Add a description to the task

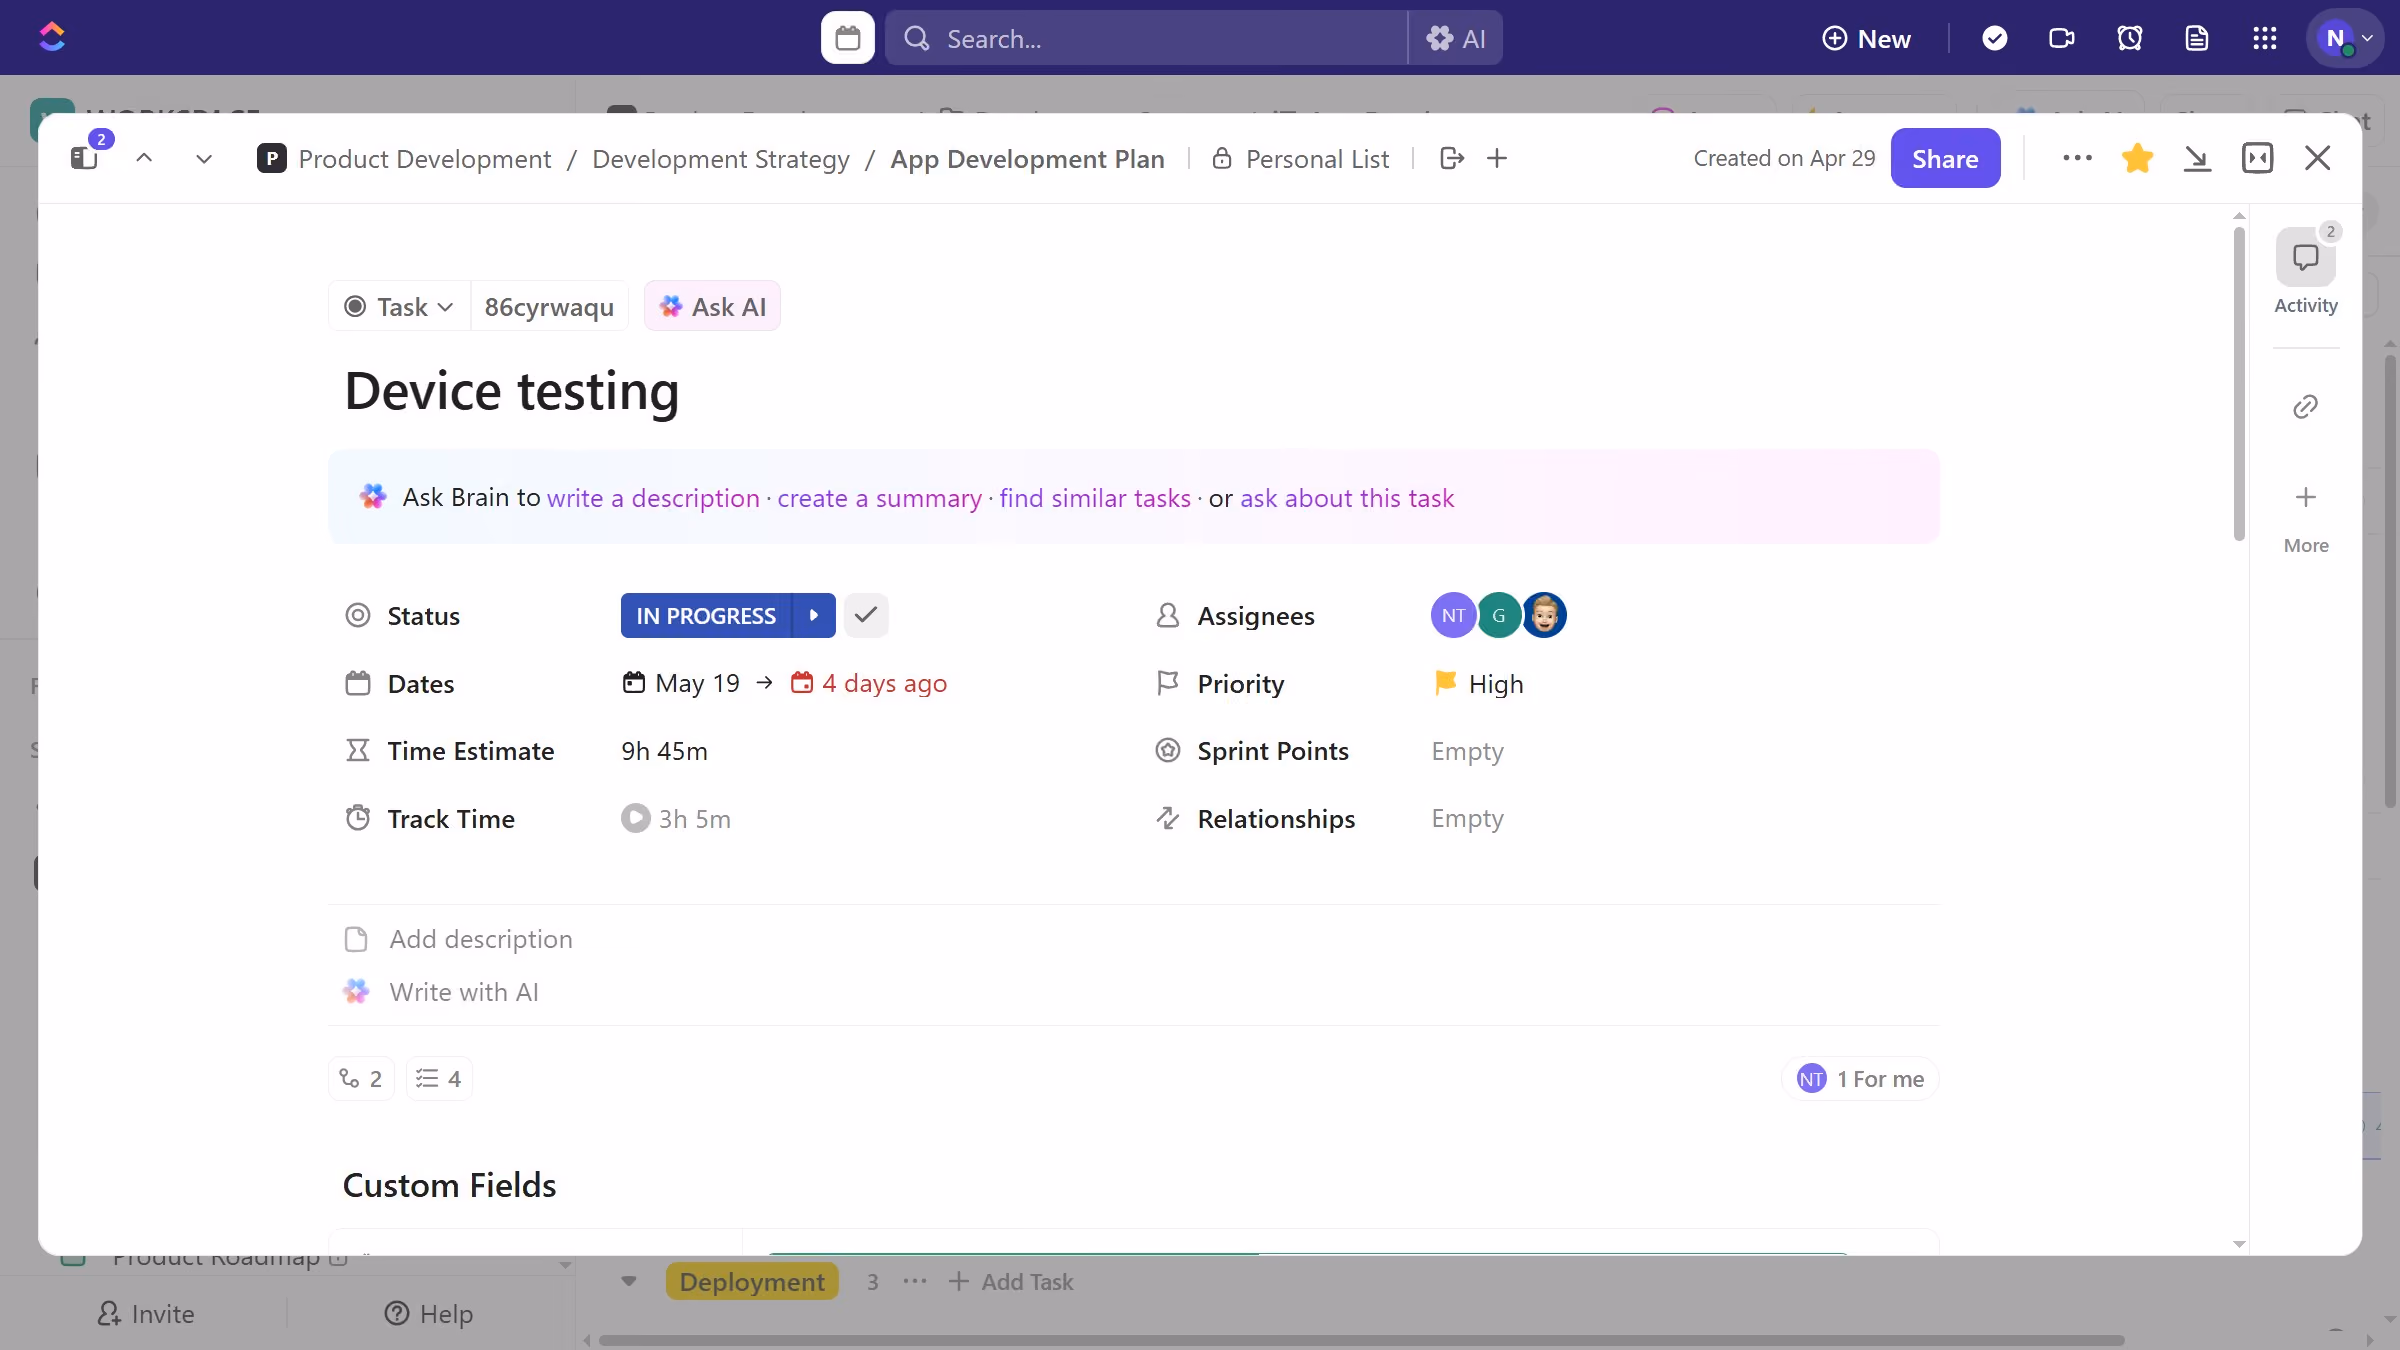click(480, 939)
